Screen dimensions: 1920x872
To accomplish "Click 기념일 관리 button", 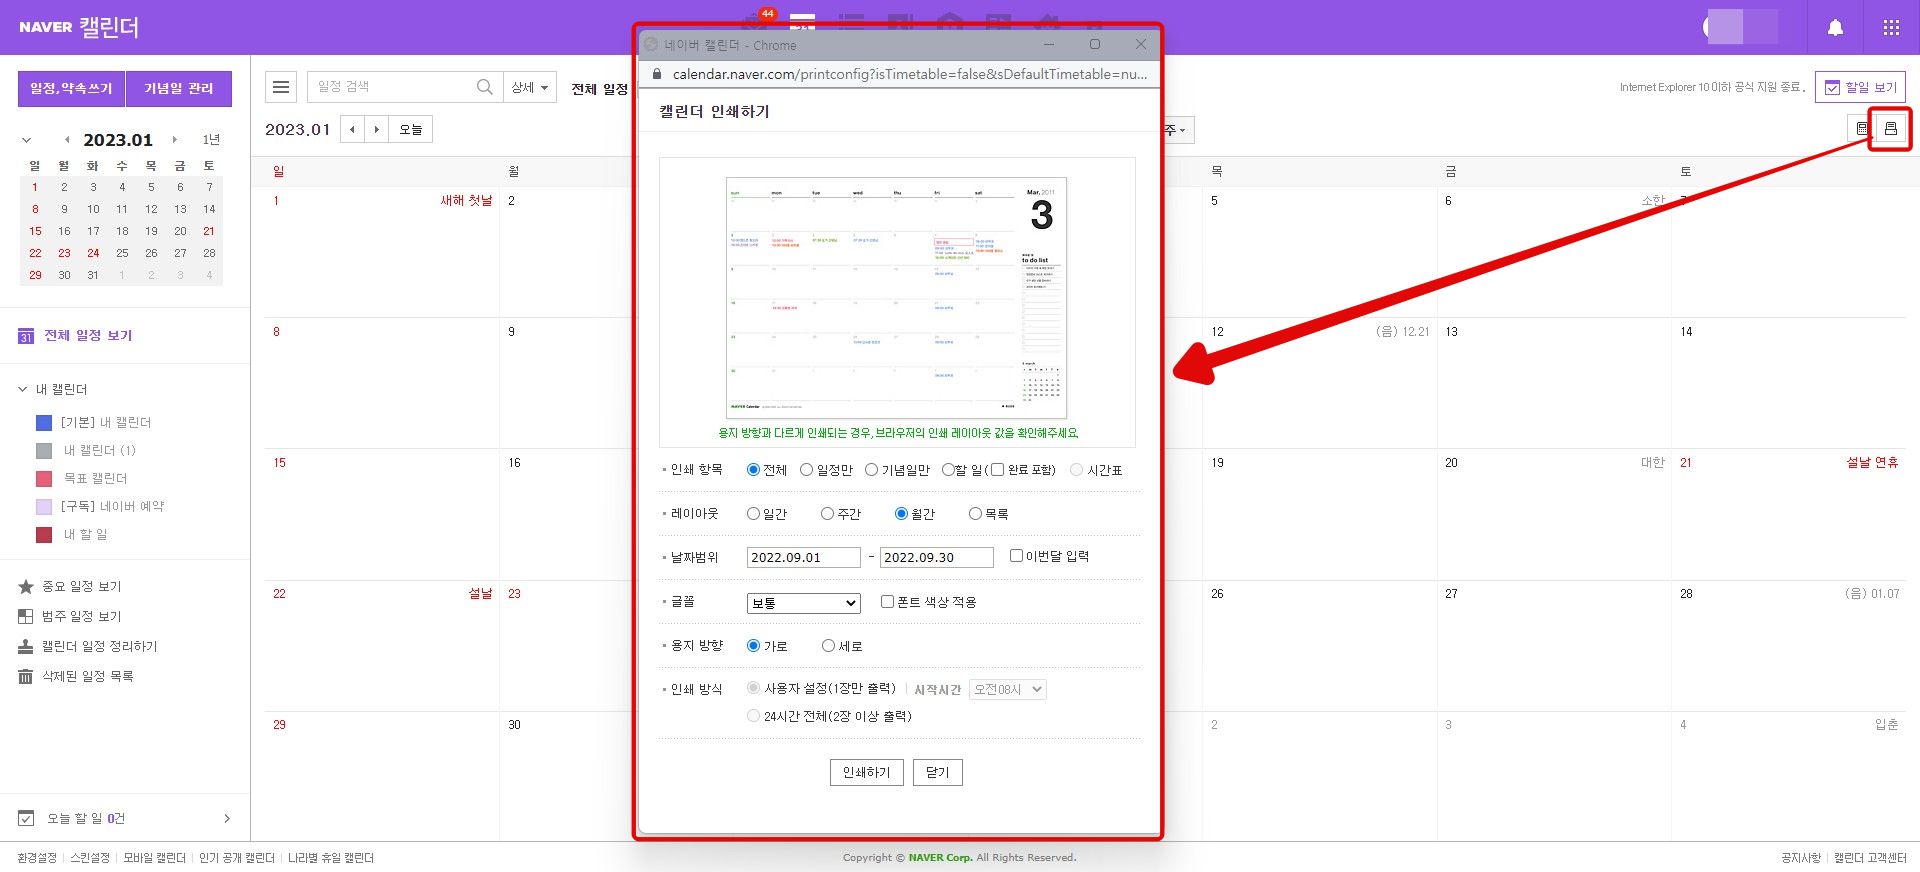I will click(x=179, y=88).
